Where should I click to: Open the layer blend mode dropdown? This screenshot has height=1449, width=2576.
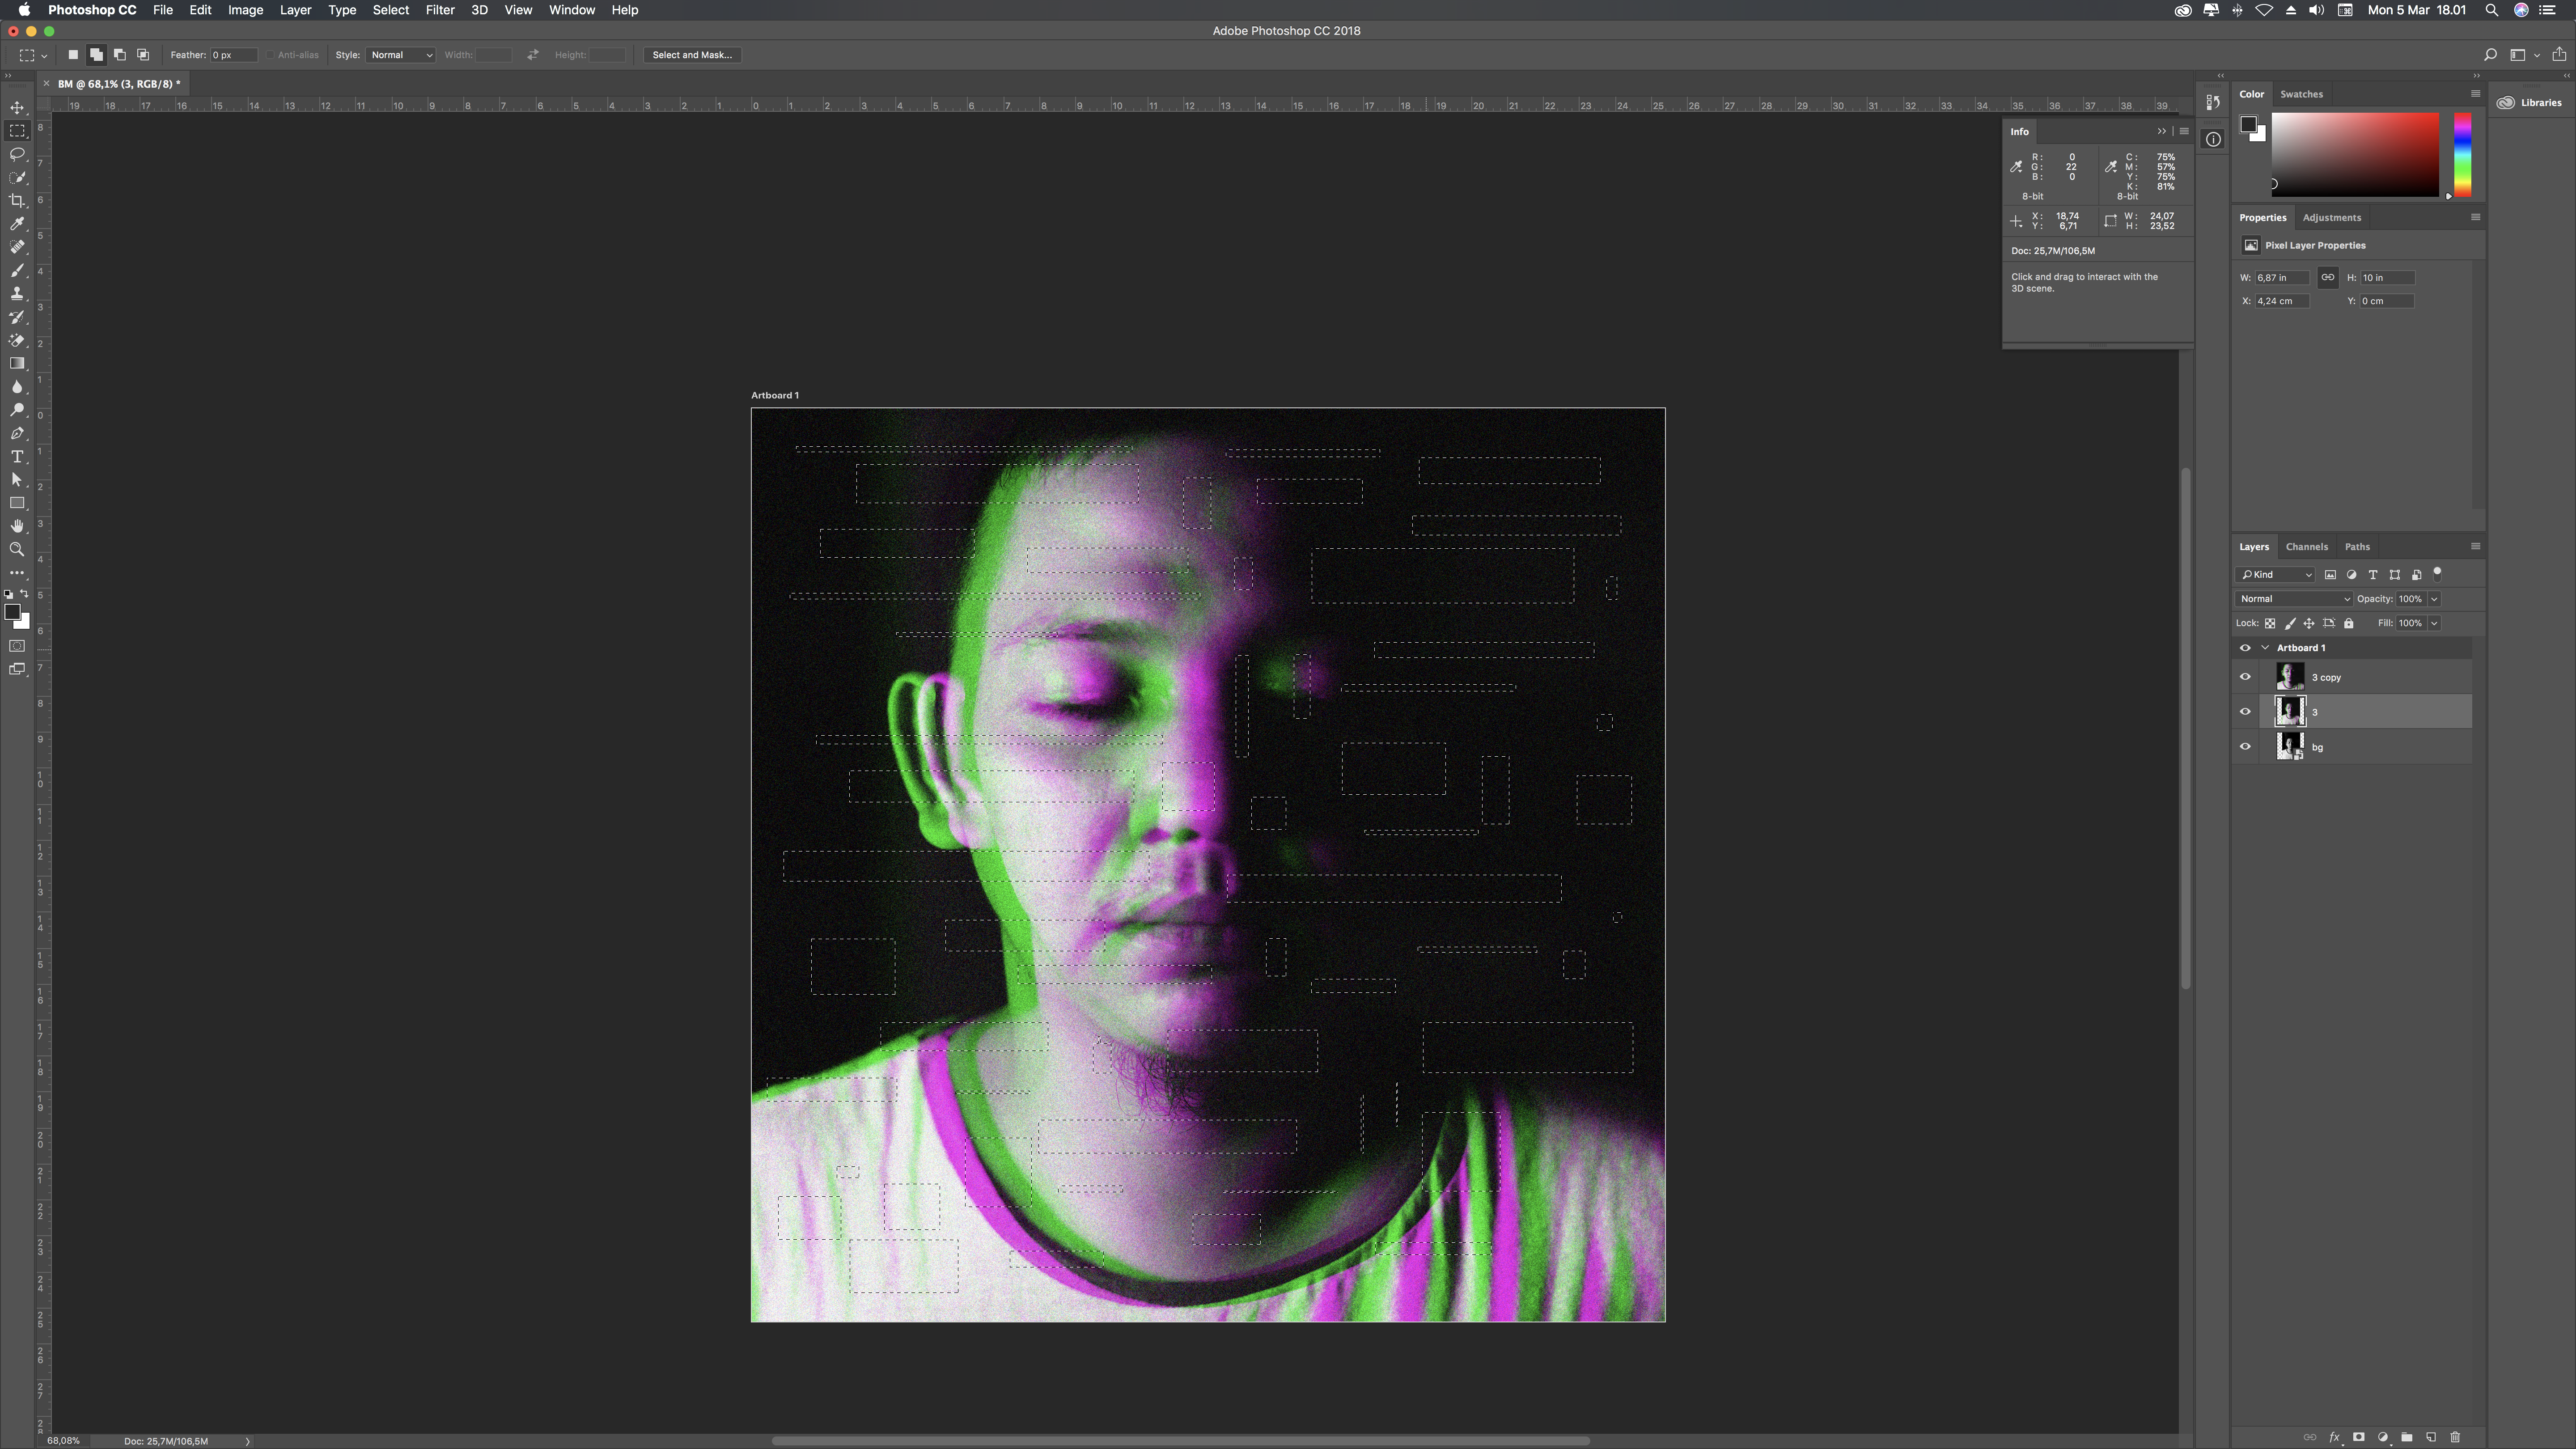pos(2294,599)
